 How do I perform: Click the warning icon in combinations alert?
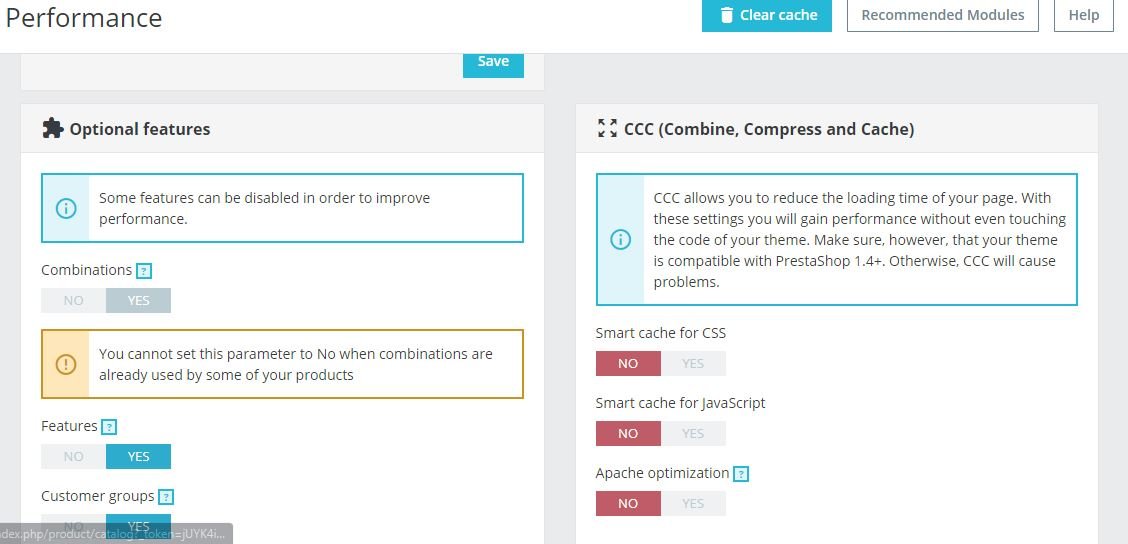[x=66, y=364]
